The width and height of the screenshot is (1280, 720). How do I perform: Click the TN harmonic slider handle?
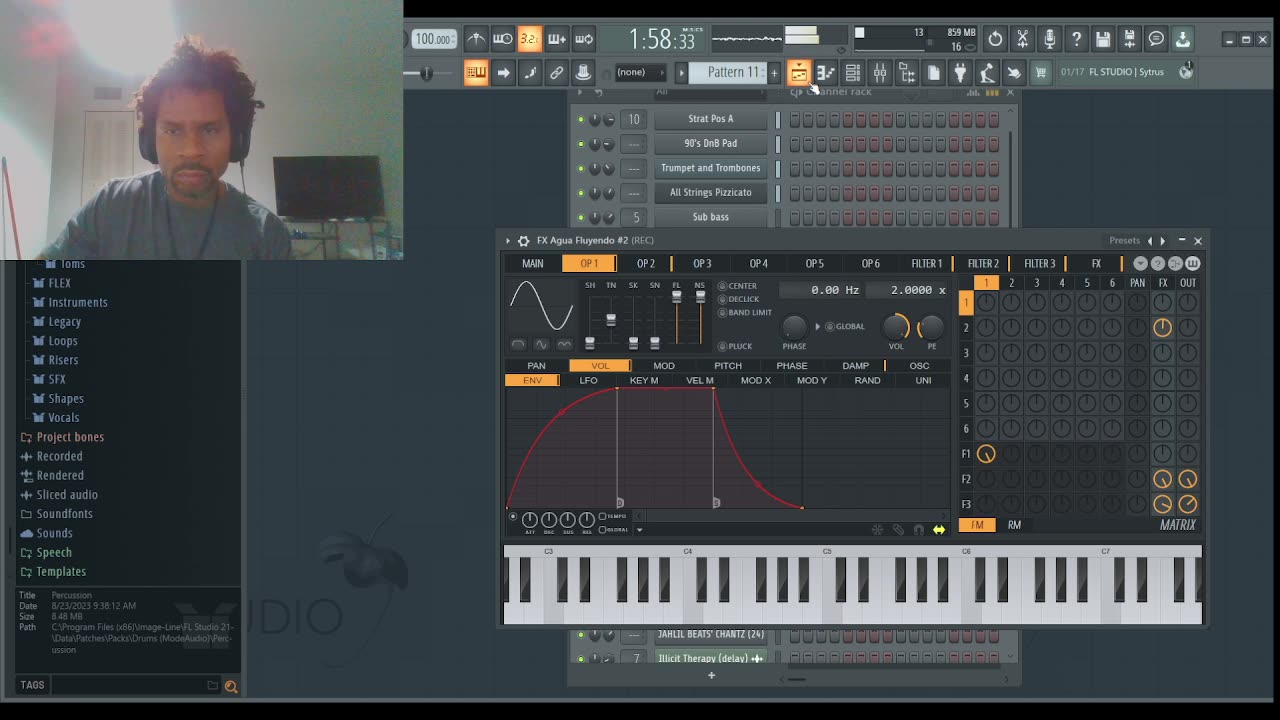pyautogui.click(x=611, y=320)
